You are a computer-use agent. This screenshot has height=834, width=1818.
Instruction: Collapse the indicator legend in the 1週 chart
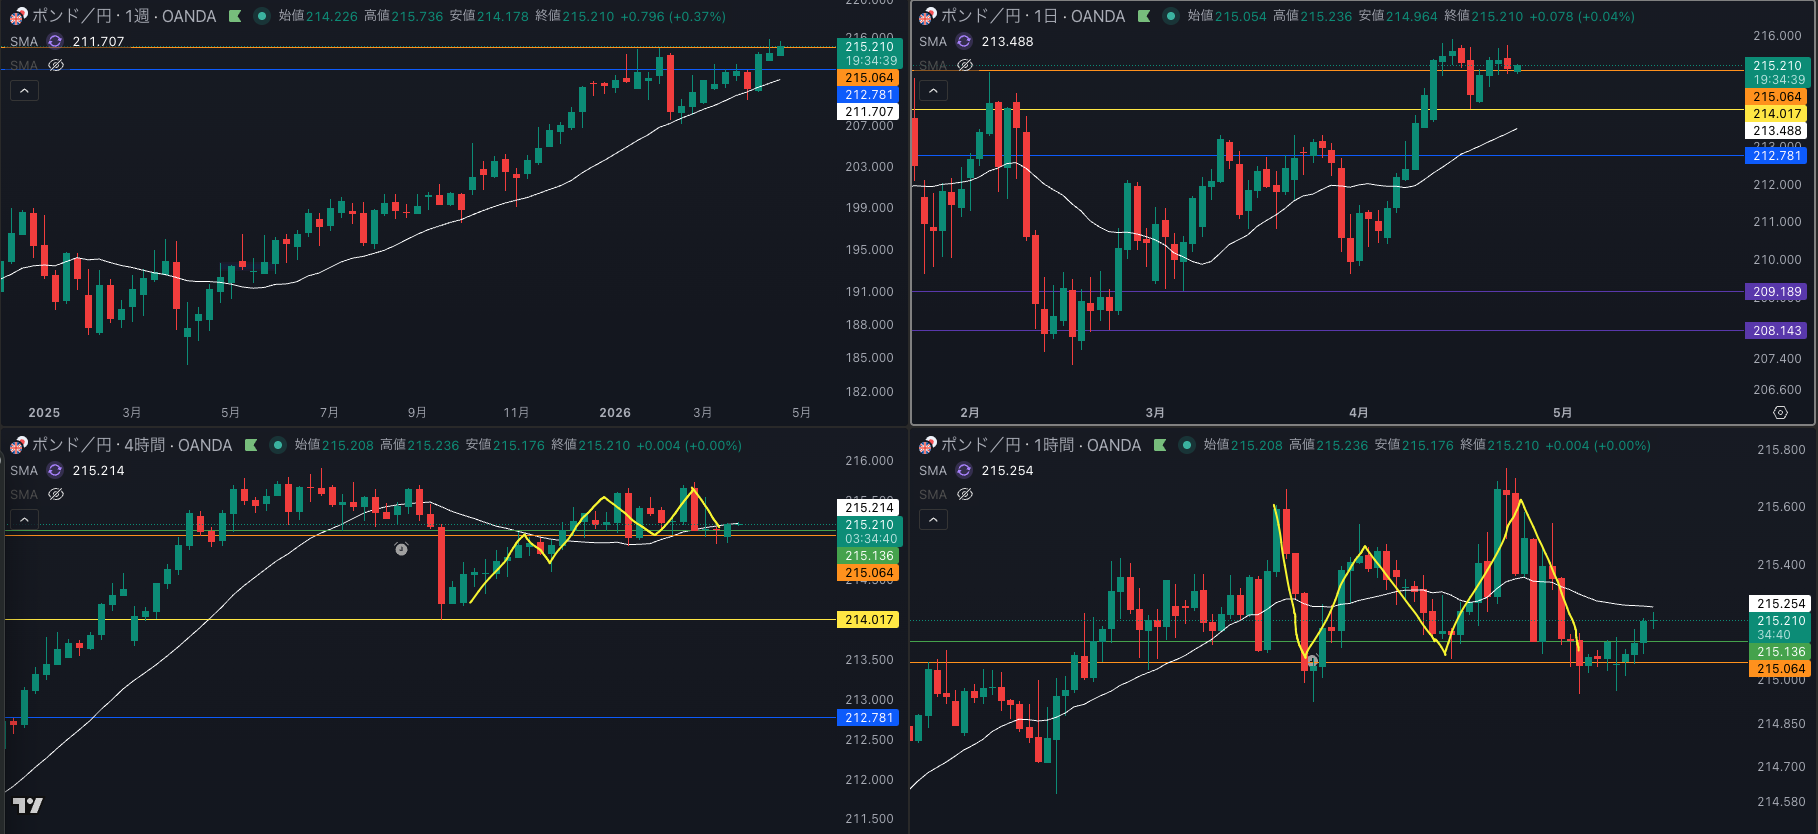24,91
